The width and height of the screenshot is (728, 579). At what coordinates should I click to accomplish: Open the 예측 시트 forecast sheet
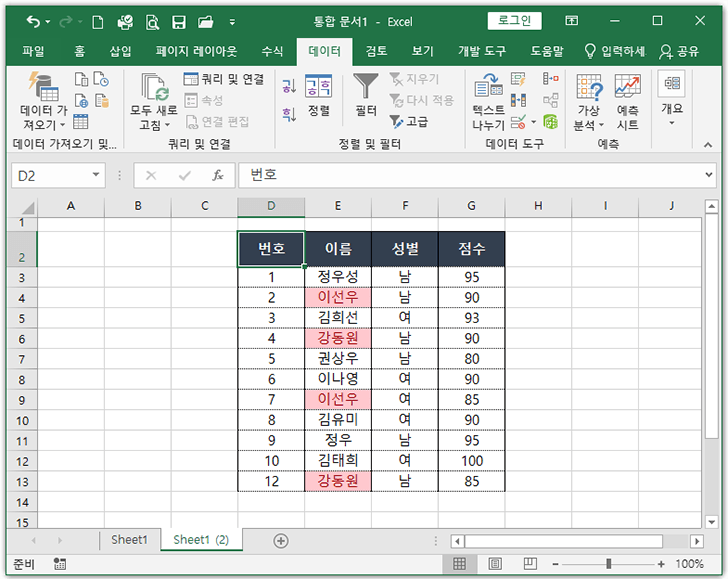(628, 102)
